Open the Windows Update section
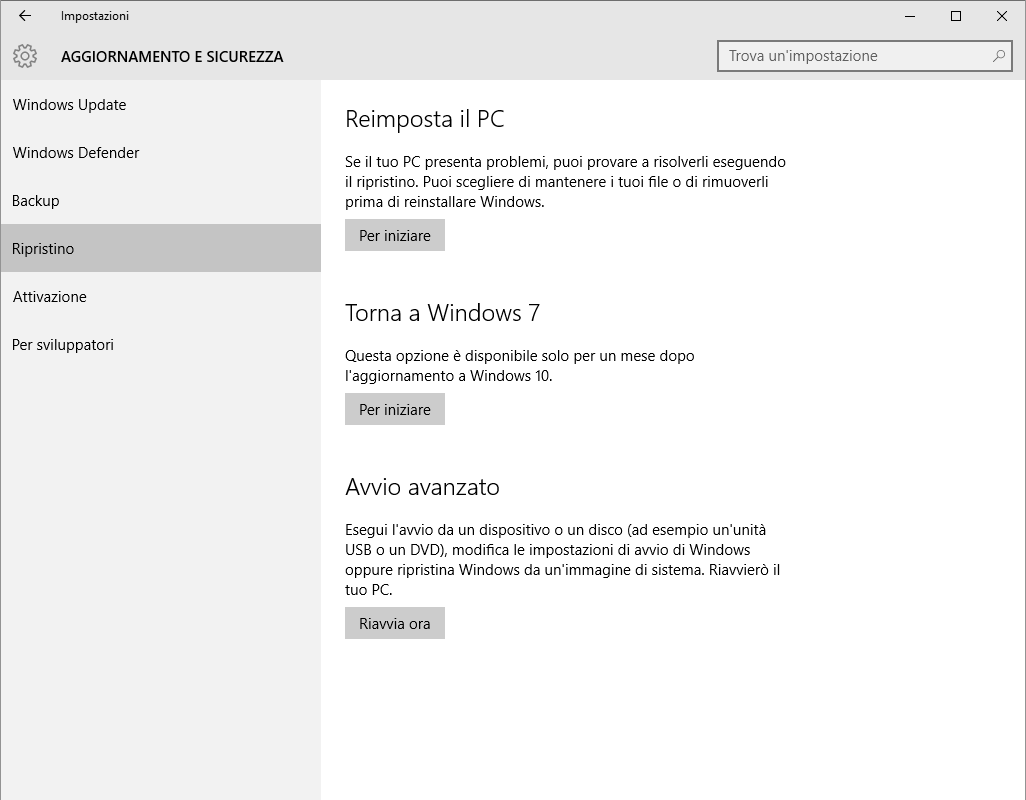 tap(160, 105)
